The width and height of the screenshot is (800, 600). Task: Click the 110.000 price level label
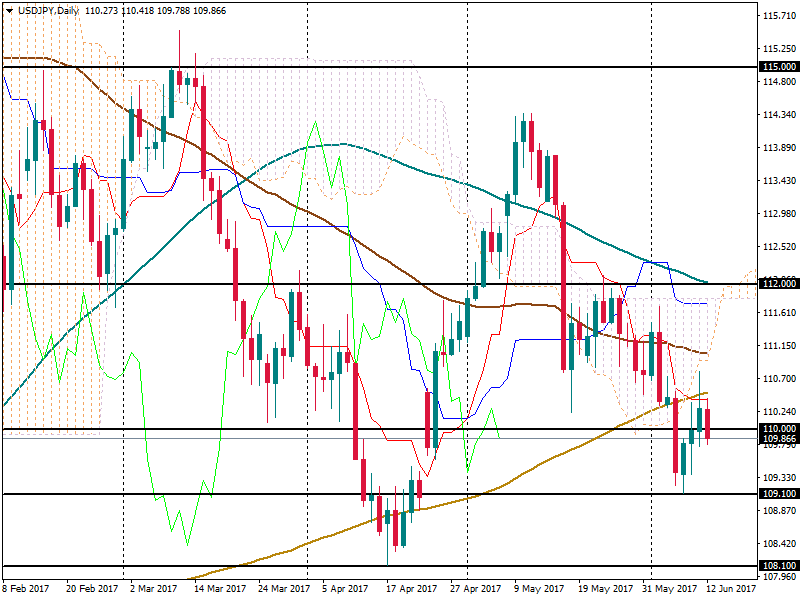[778, 429]
